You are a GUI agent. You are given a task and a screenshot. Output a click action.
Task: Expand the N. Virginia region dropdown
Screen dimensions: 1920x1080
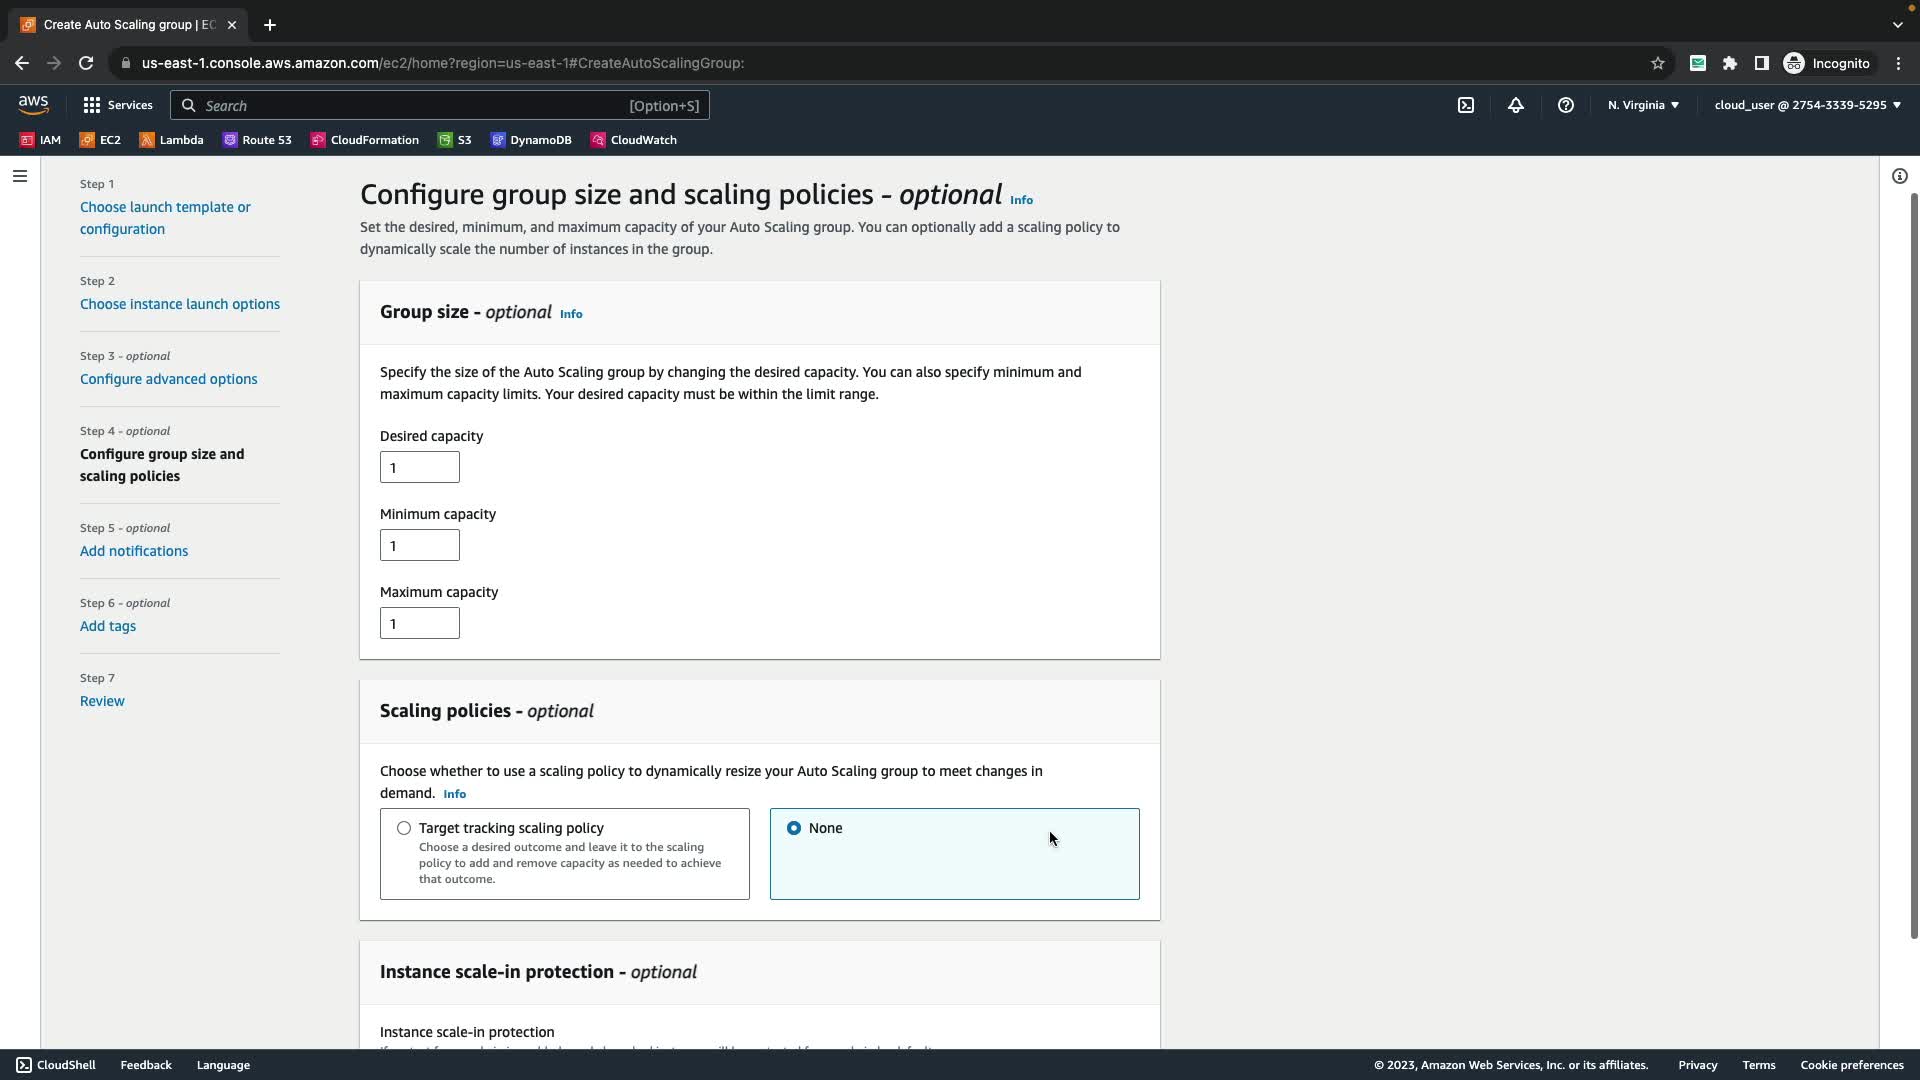click(x=1643, y=105)
